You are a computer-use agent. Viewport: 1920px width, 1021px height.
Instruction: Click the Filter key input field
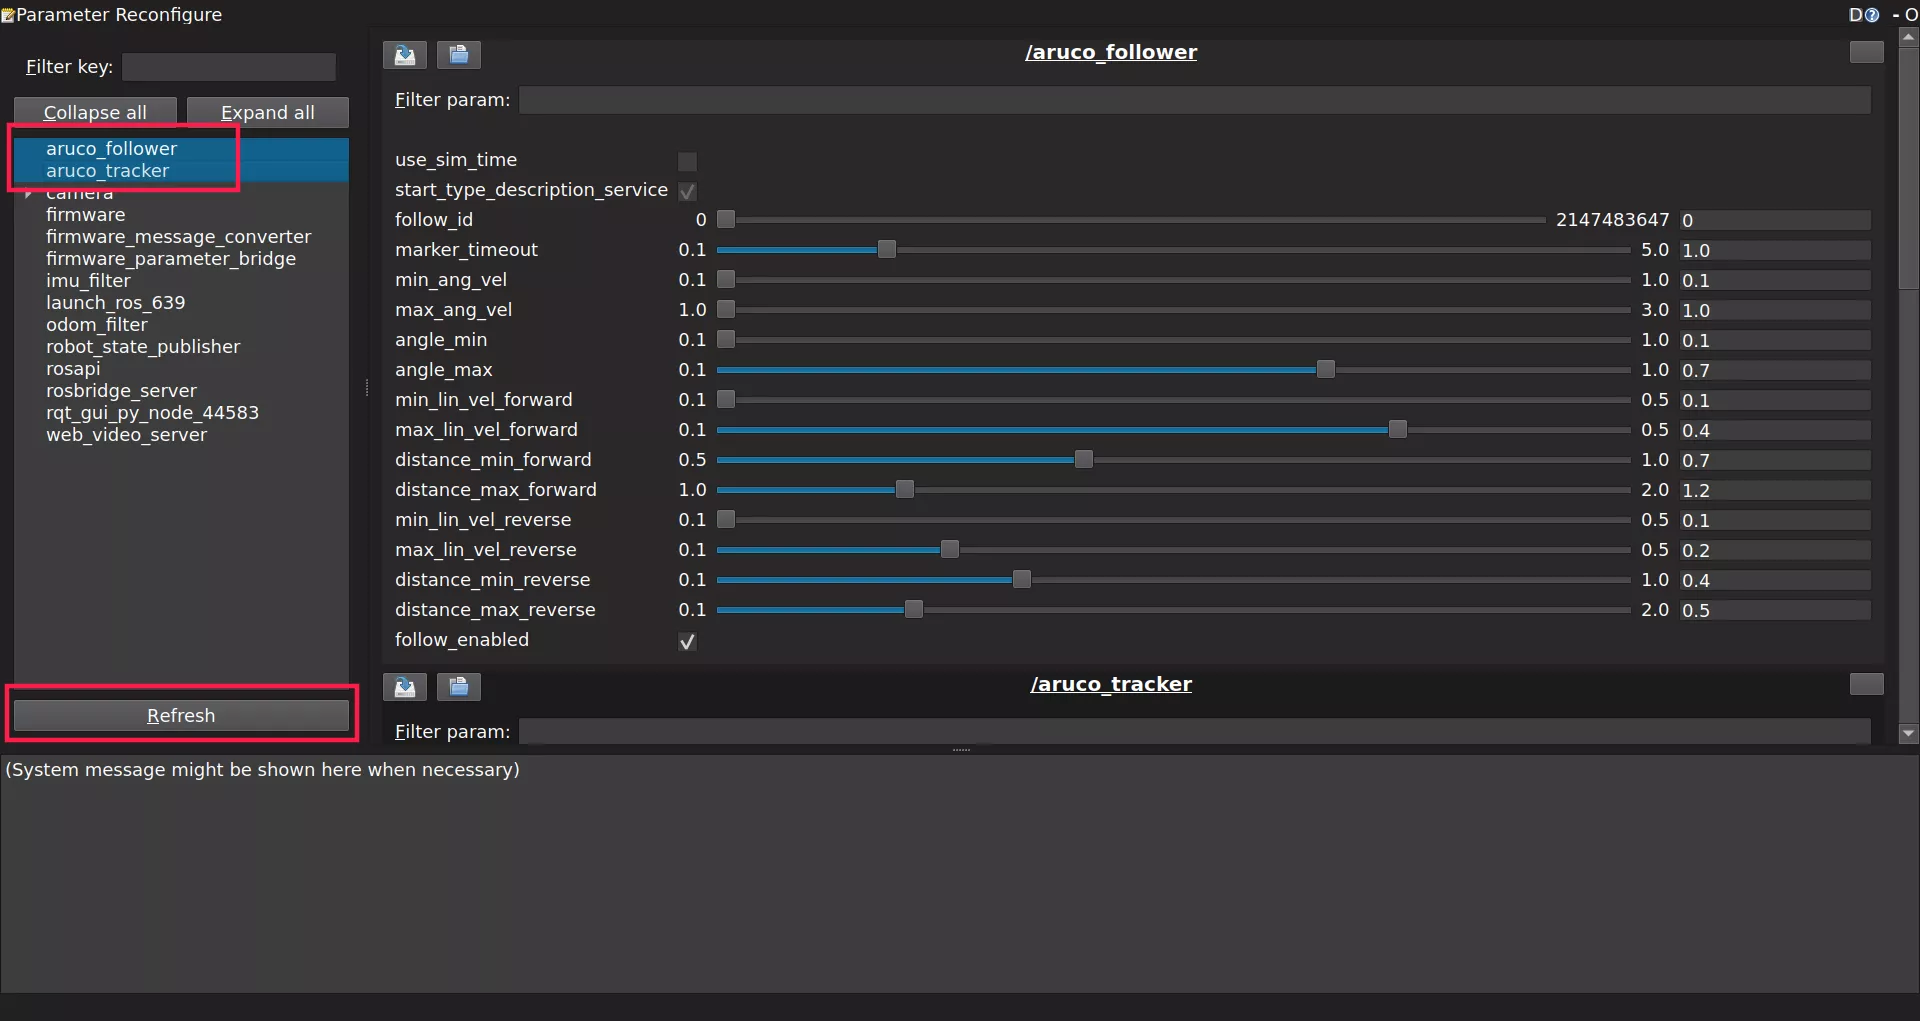pos(229,67)
